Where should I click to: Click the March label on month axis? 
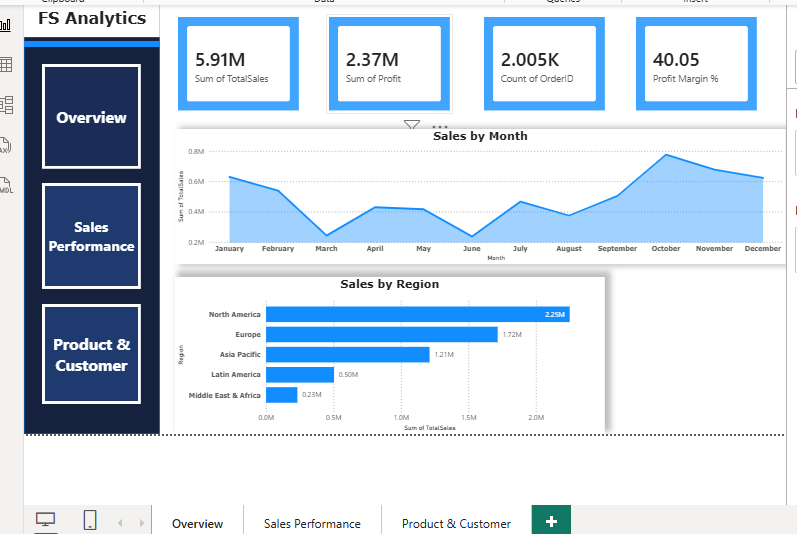tap(326, 248)
